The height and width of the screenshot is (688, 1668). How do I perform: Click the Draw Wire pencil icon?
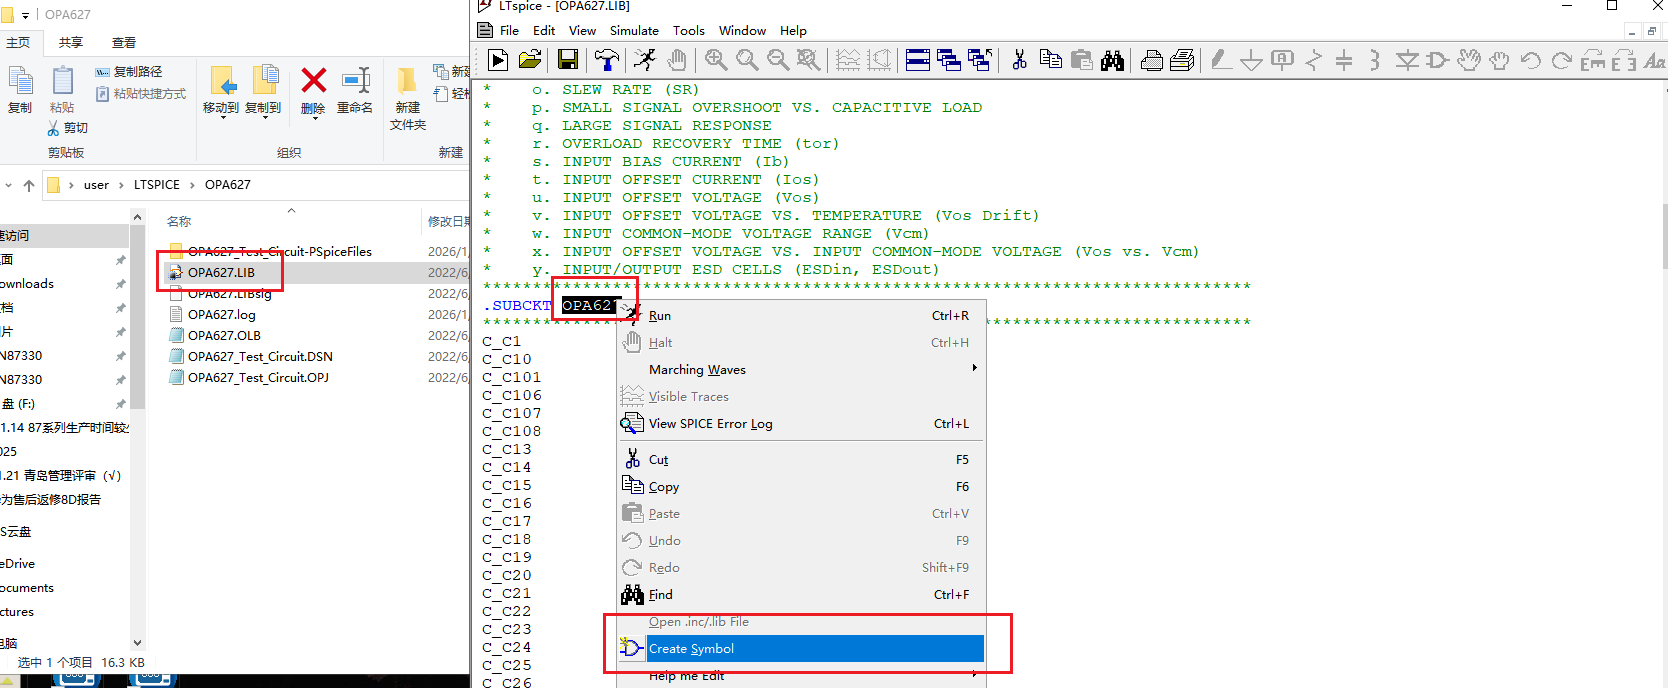pos(1220,60)
